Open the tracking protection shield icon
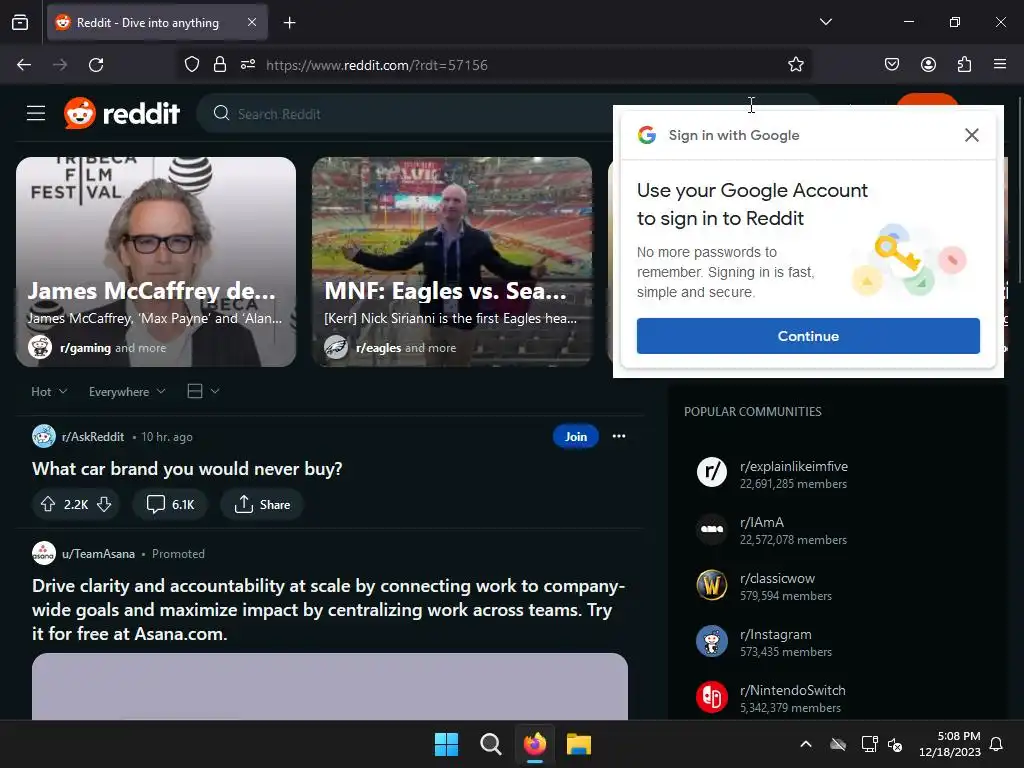The image size is (1024, 768). pyautogui.click(x=191, y=65)
